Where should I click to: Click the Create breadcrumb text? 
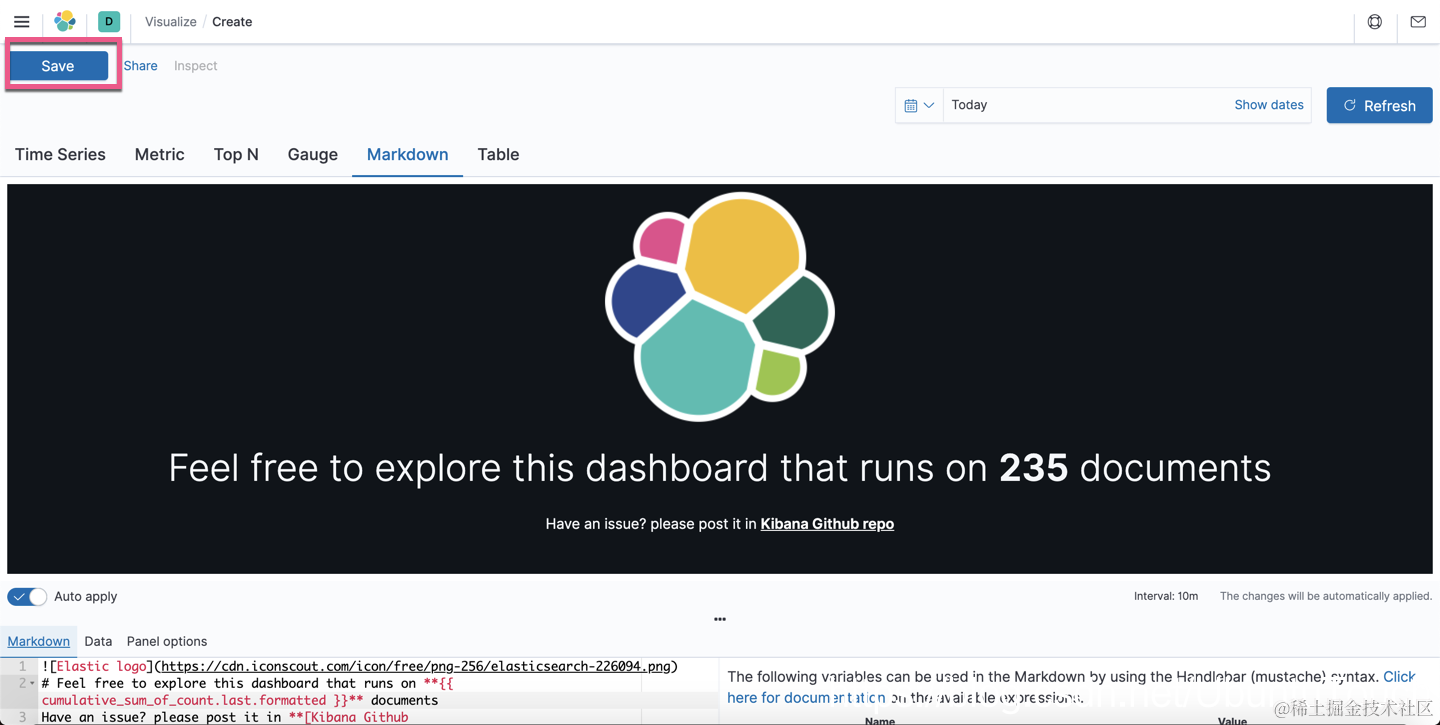tap(232, 21)
